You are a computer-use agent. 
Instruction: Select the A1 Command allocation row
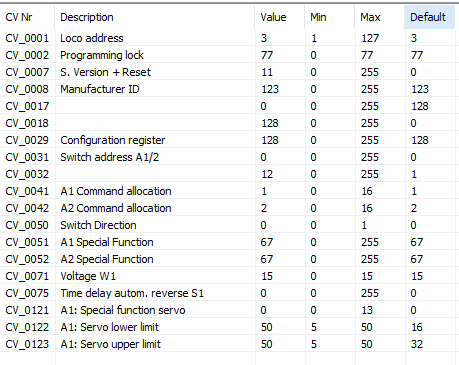228,191
